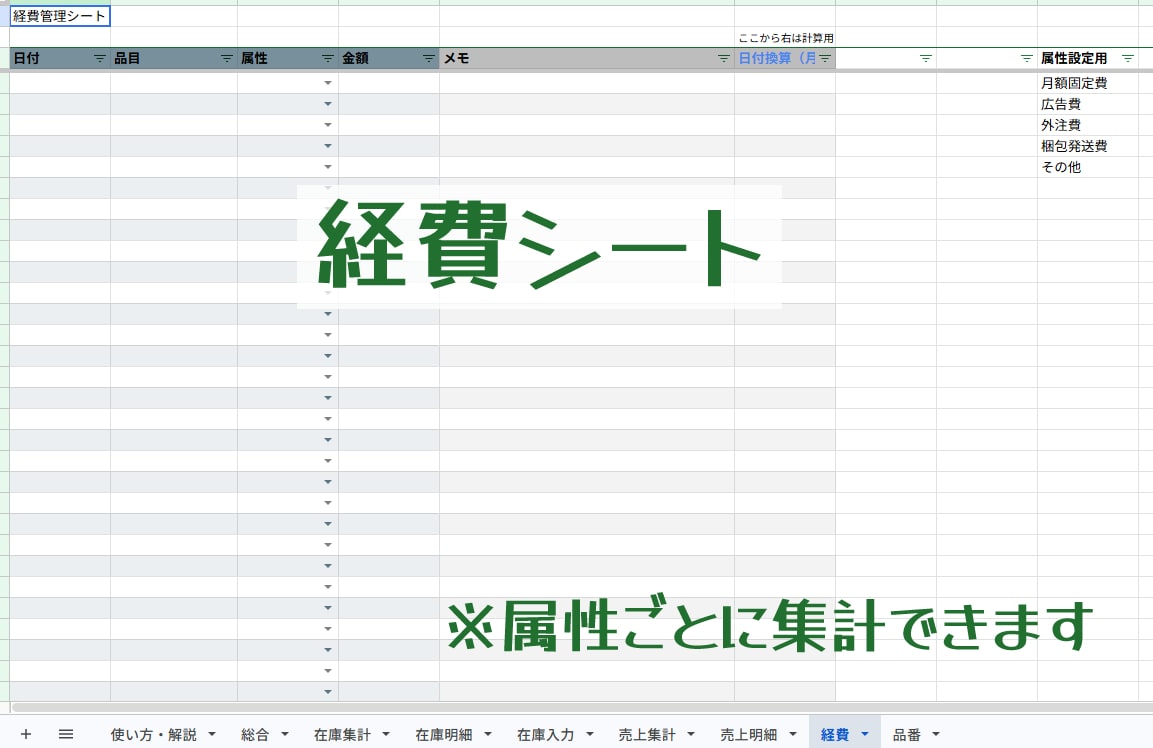Image resolution: width=1153 pixels, height=748 pixels.
Task: Open 在庫明細 tab menu arrow
Action: (x=488, y=734)
